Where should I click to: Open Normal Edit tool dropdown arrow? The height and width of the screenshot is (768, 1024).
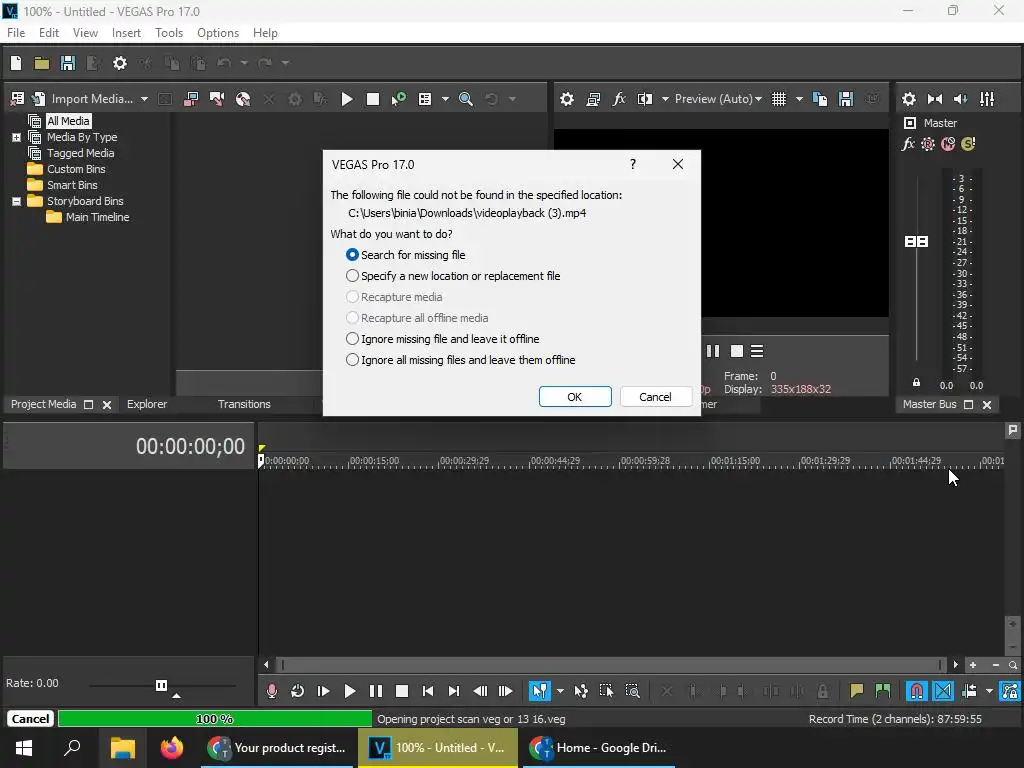[x=560, y=691]
